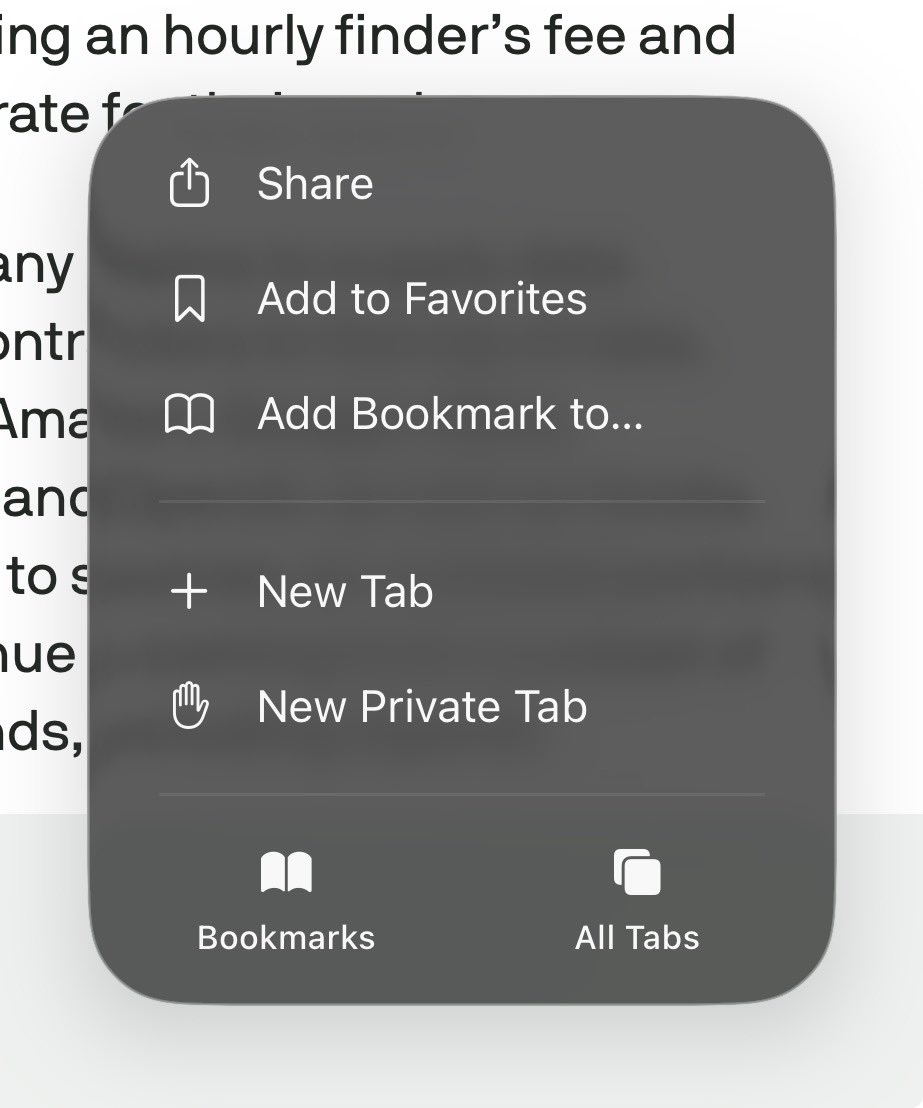Viewport: 923px width, 1108px height.
Task: Click the All Tabs stacked squares icon
Action: point(637,872)
